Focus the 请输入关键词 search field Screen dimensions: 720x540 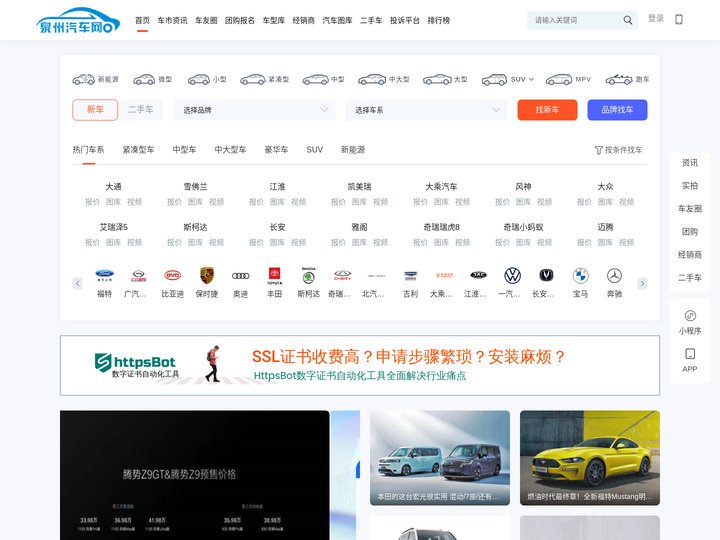pyautogui.click(x=576, y=20)
